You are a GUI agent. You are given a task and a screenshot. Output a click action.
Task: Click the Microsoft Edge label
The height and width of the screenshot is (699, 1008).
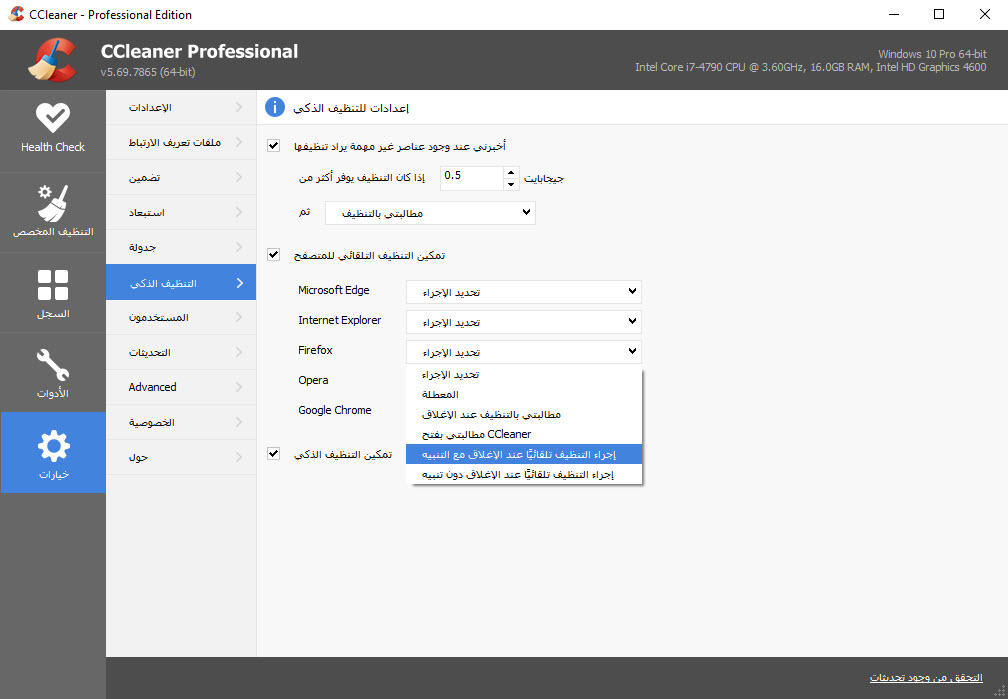[334, 290]
